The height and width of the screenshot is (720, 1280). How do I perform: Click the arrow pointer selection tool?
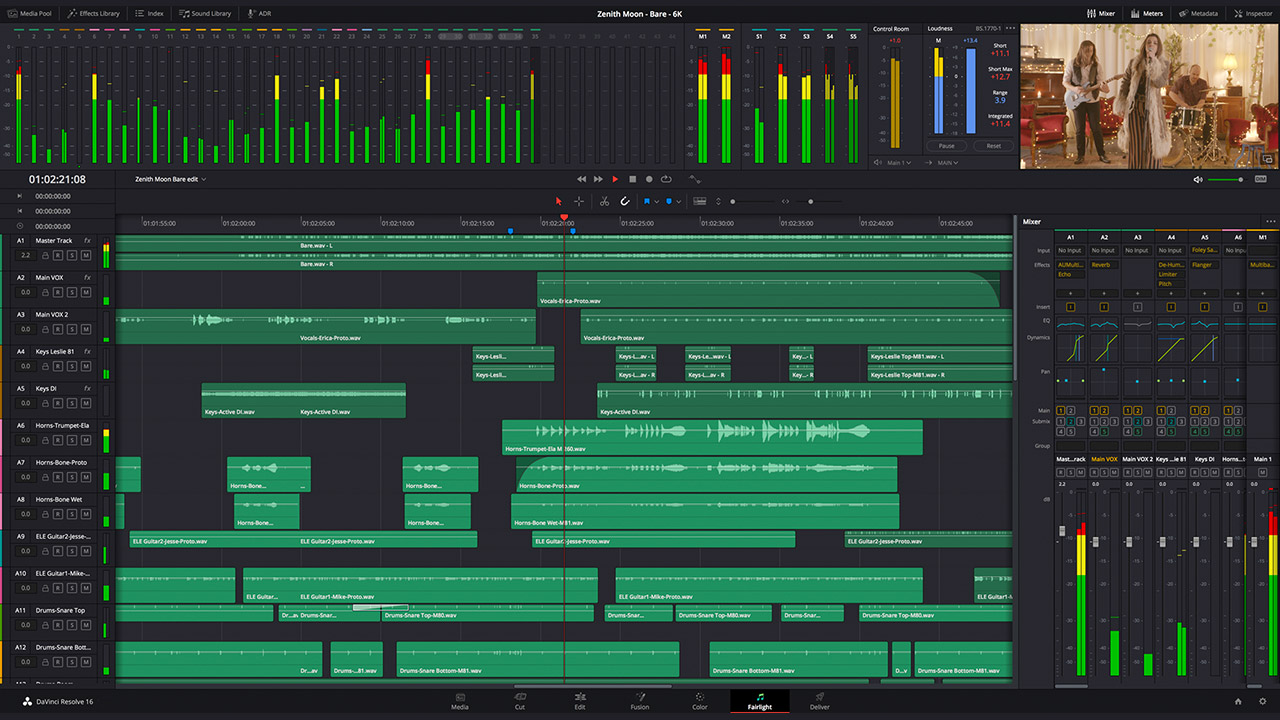click(x=559, y=201)
